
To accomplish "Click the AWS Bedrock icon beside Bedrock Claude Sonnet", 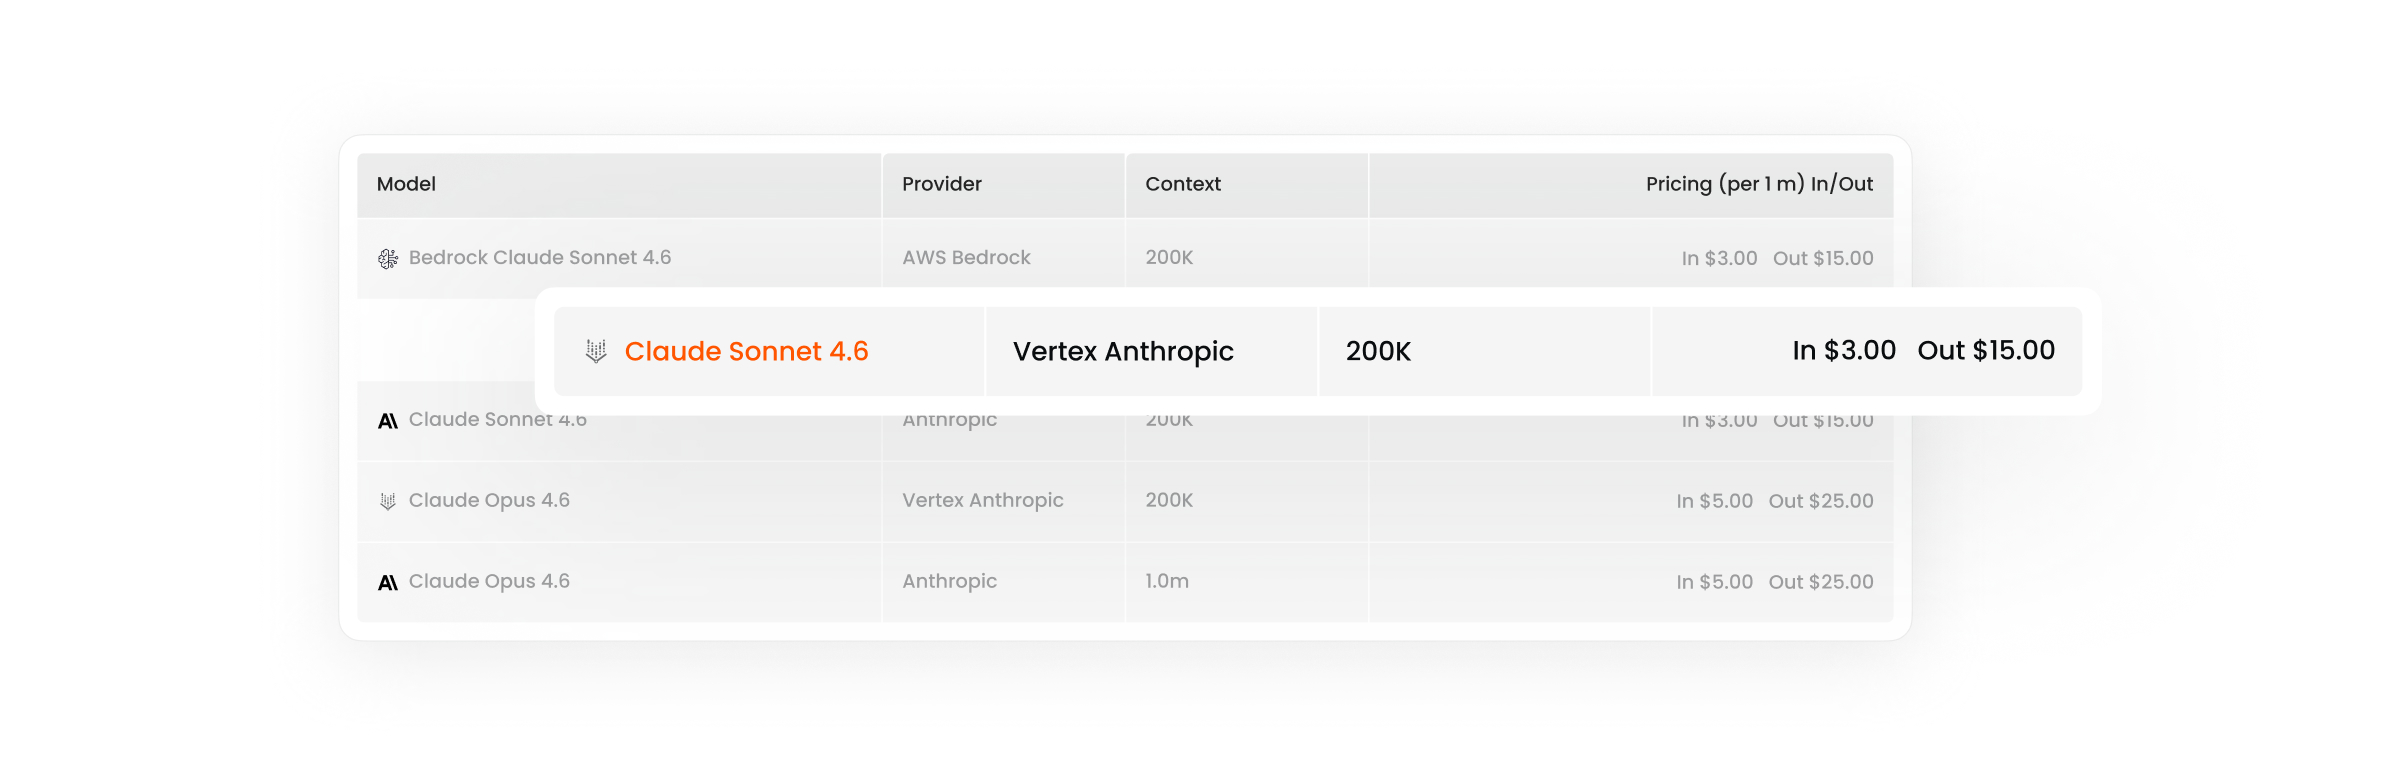I will click(388, 259).
